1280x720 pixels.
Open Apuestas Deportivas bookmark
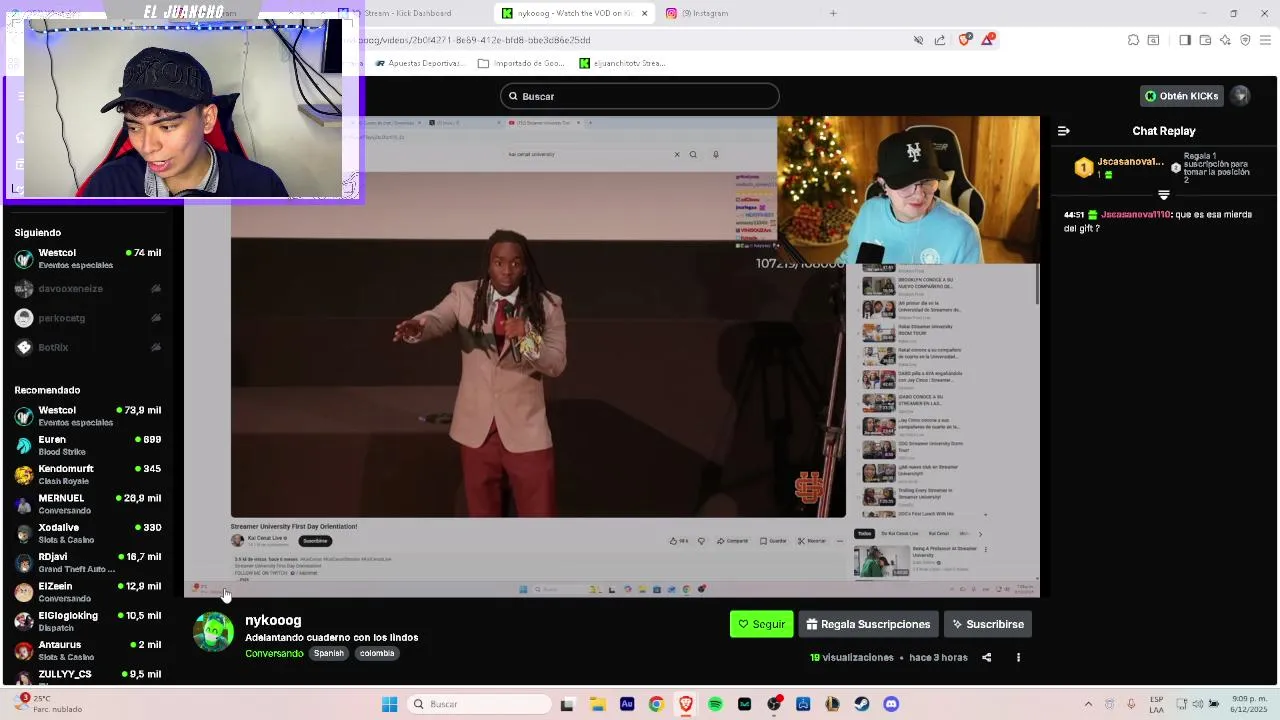click(420, 63)
